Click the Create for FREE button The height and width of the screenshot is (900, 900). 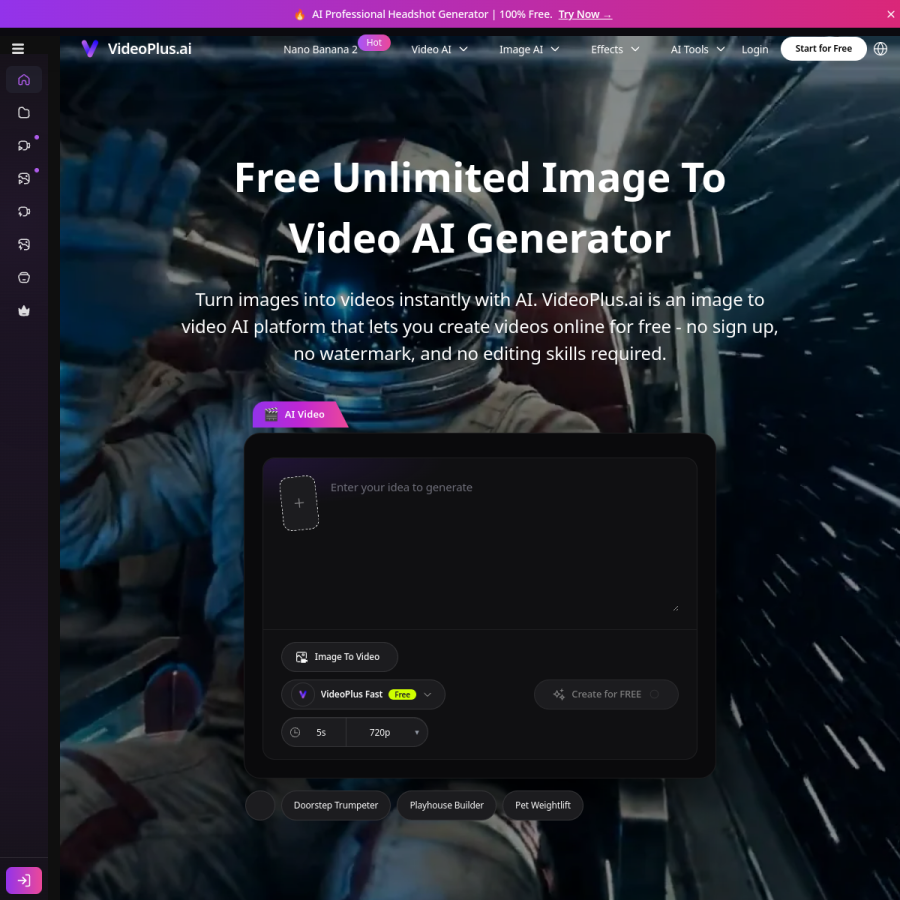pos(606,695)
